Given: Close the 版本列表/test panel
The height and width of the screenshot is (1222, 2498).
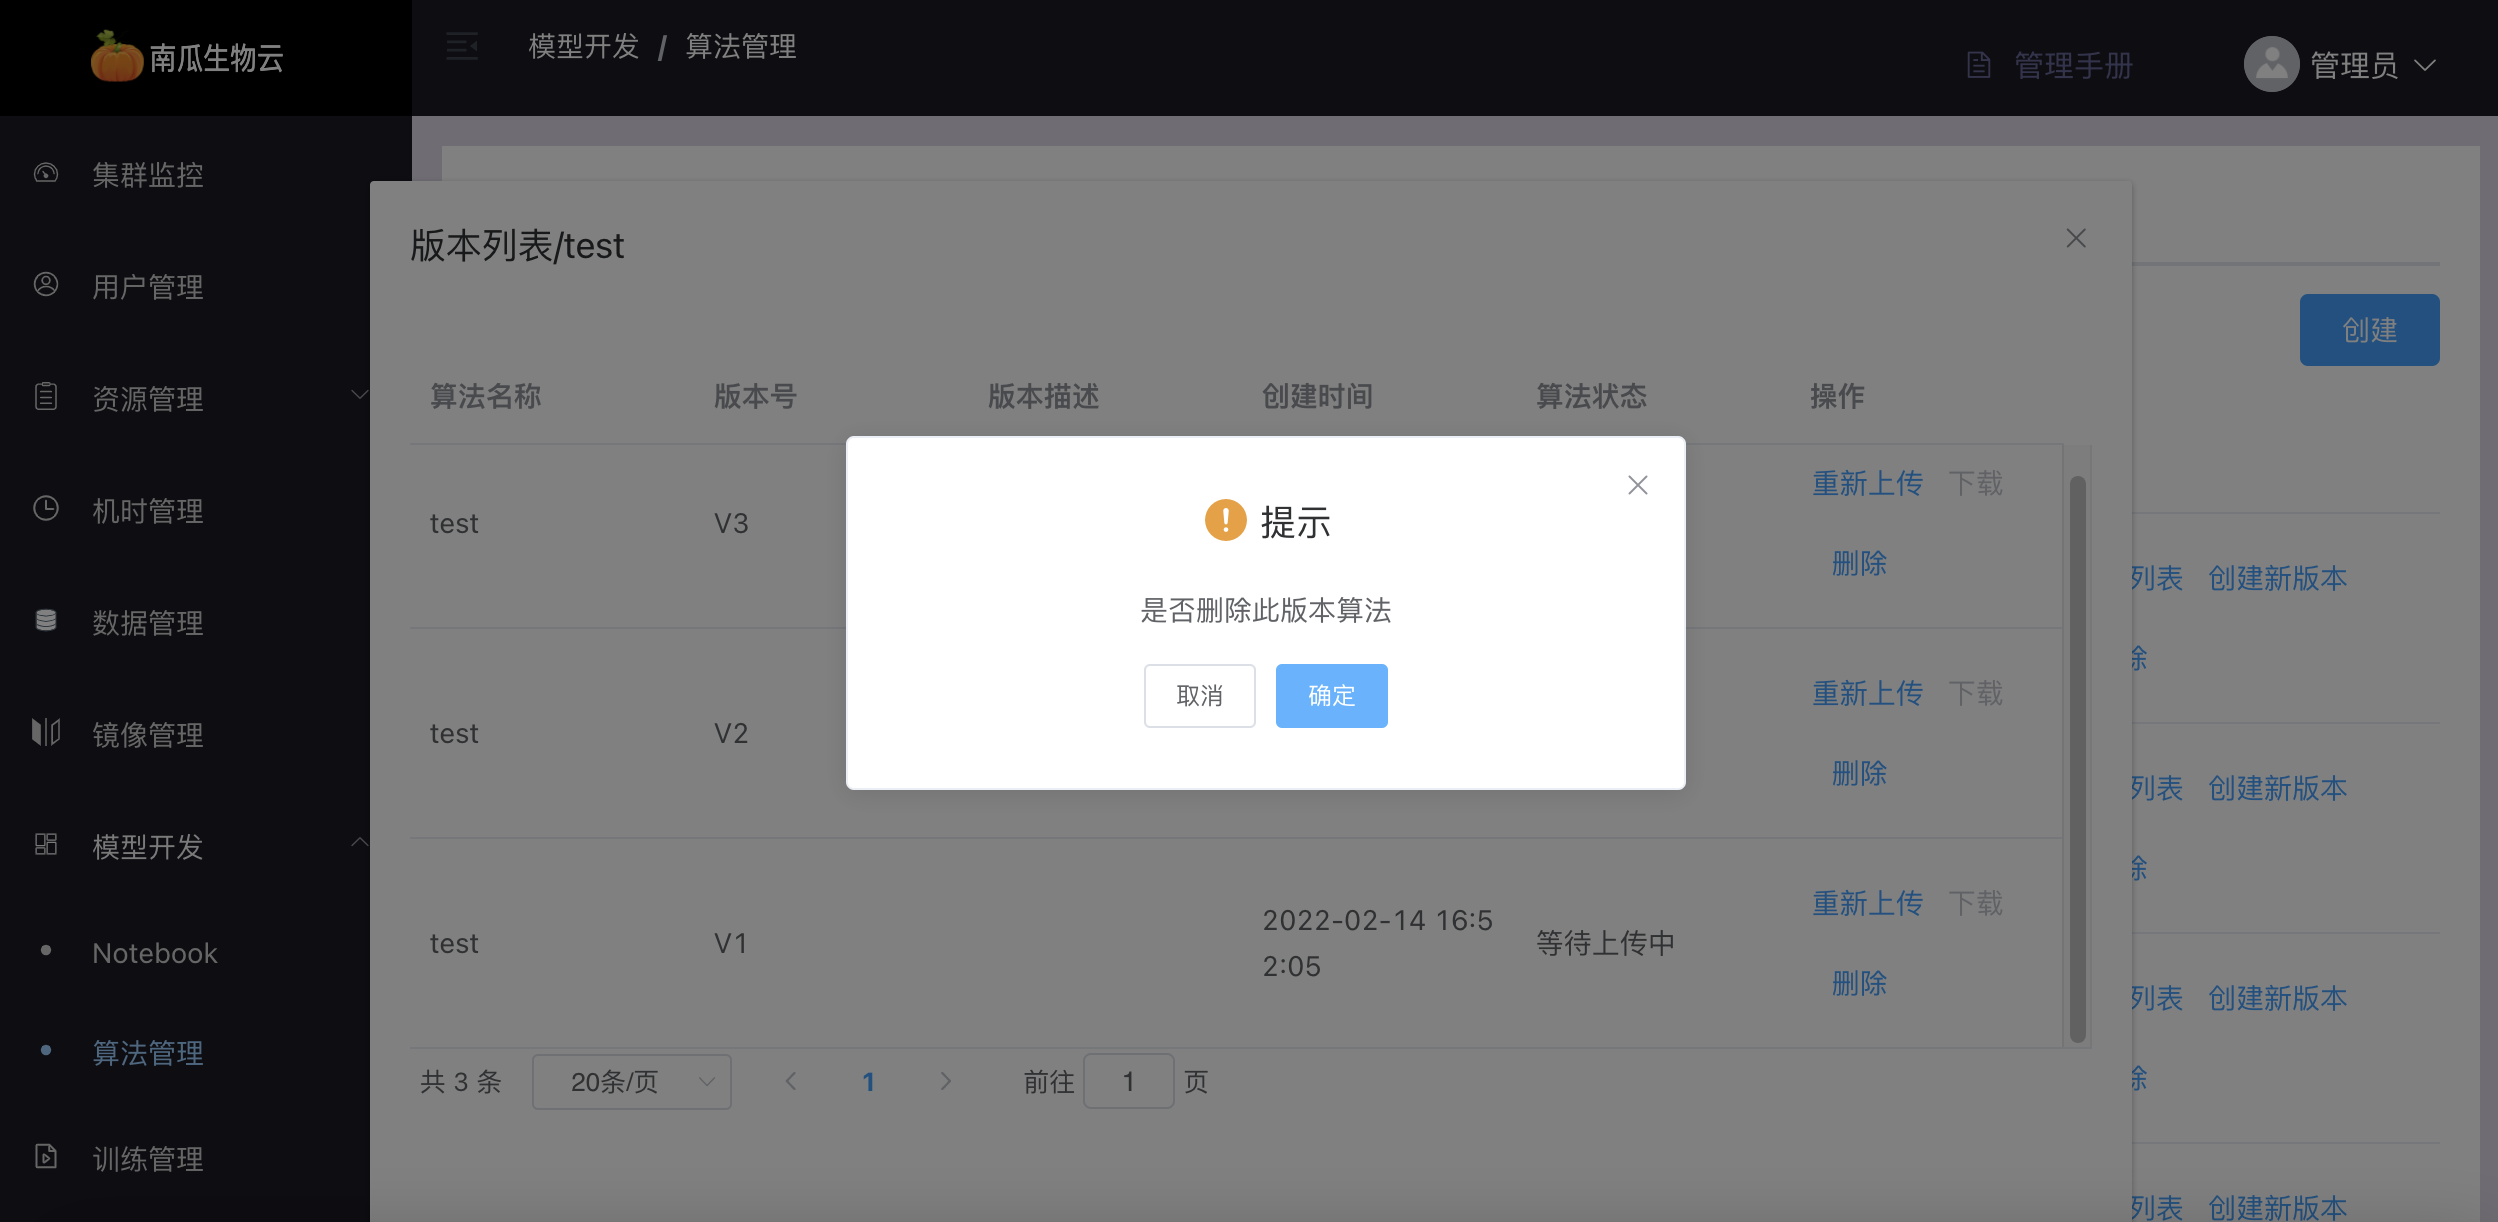Looking at the screenshot, I should click(2076, 239).
